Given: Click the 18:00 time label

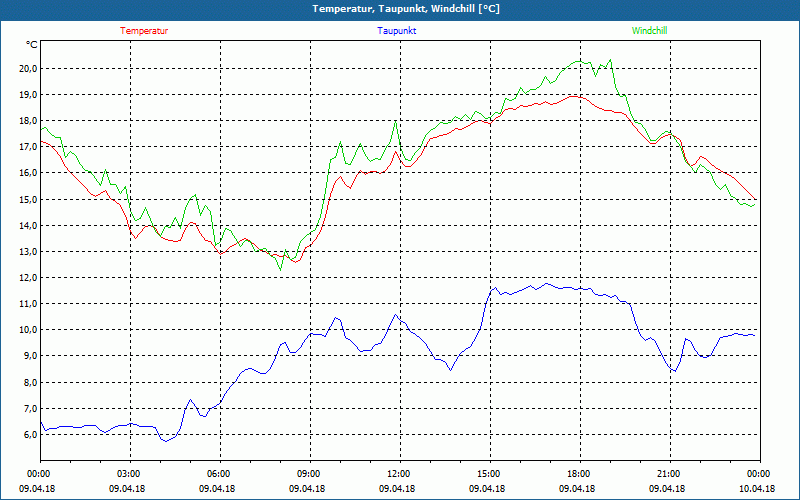Looking at the screenshot, I should [579, 474].
